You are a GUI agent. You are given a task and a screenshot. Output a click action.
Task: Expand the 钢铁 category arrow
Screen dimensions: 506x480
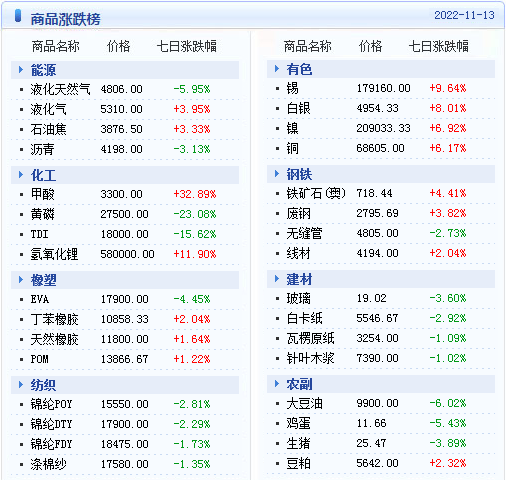277,174
